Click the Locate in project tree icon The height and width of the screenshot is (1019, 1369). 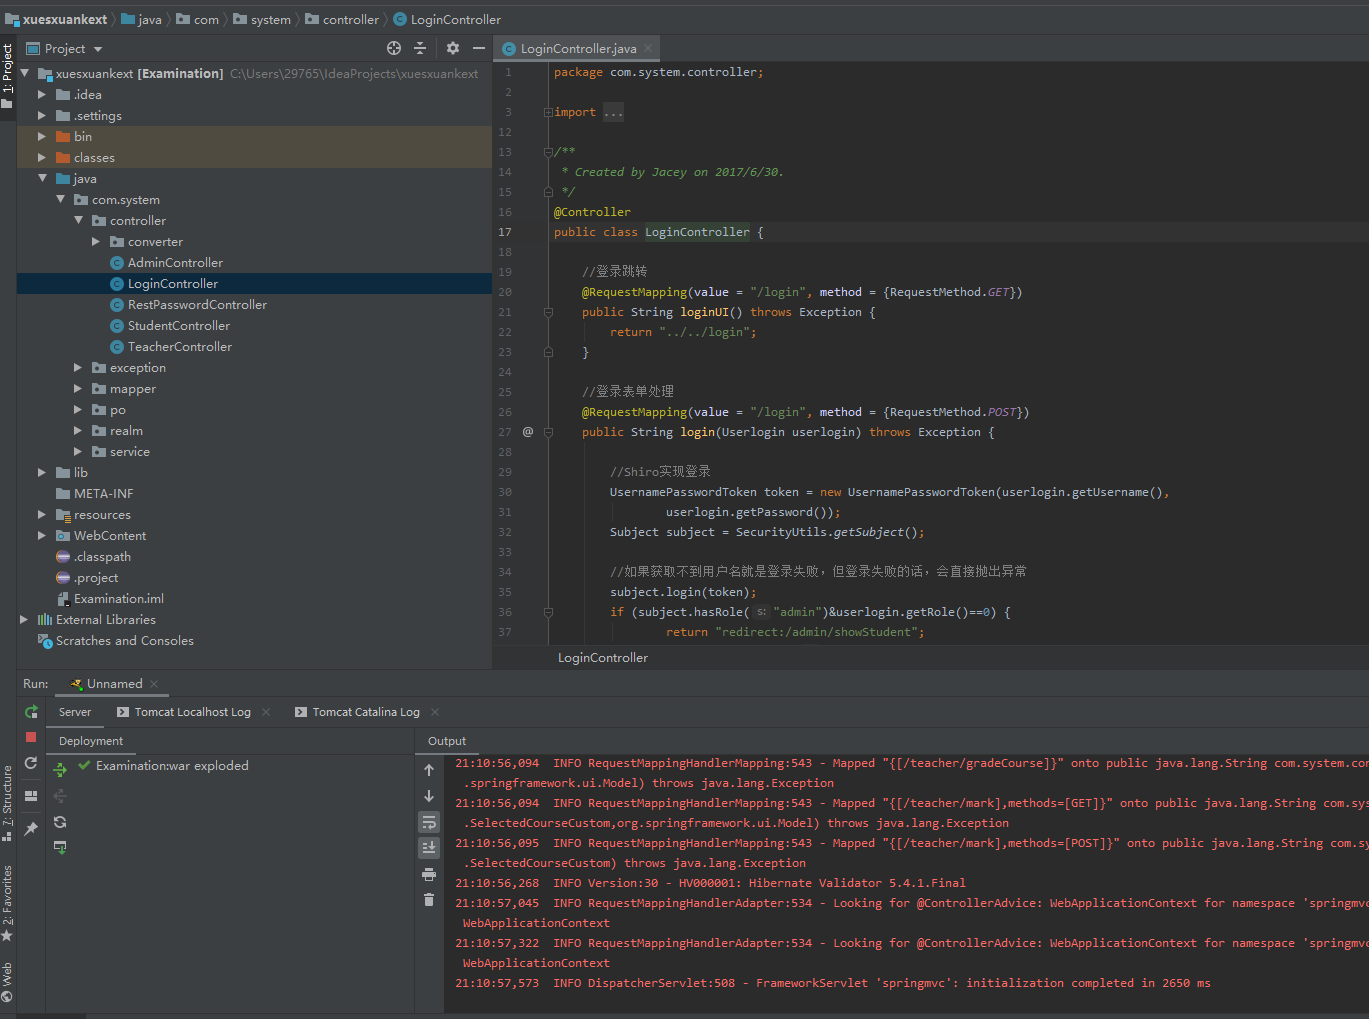click(x=394, y=48)
